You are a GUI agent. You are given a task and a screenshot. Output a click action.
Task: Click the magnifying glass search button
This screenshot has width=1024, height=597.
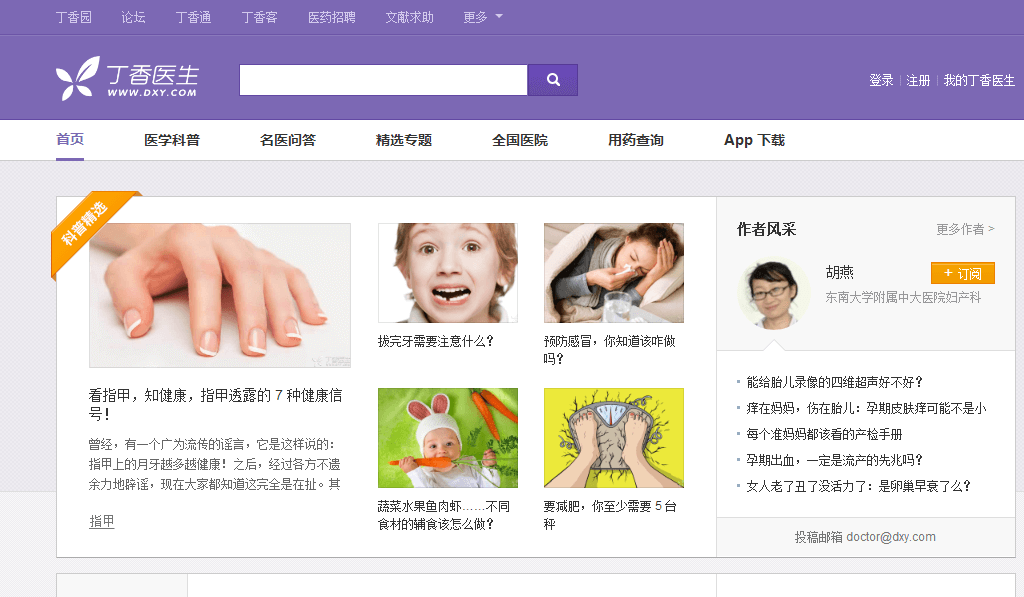point(553,80)
